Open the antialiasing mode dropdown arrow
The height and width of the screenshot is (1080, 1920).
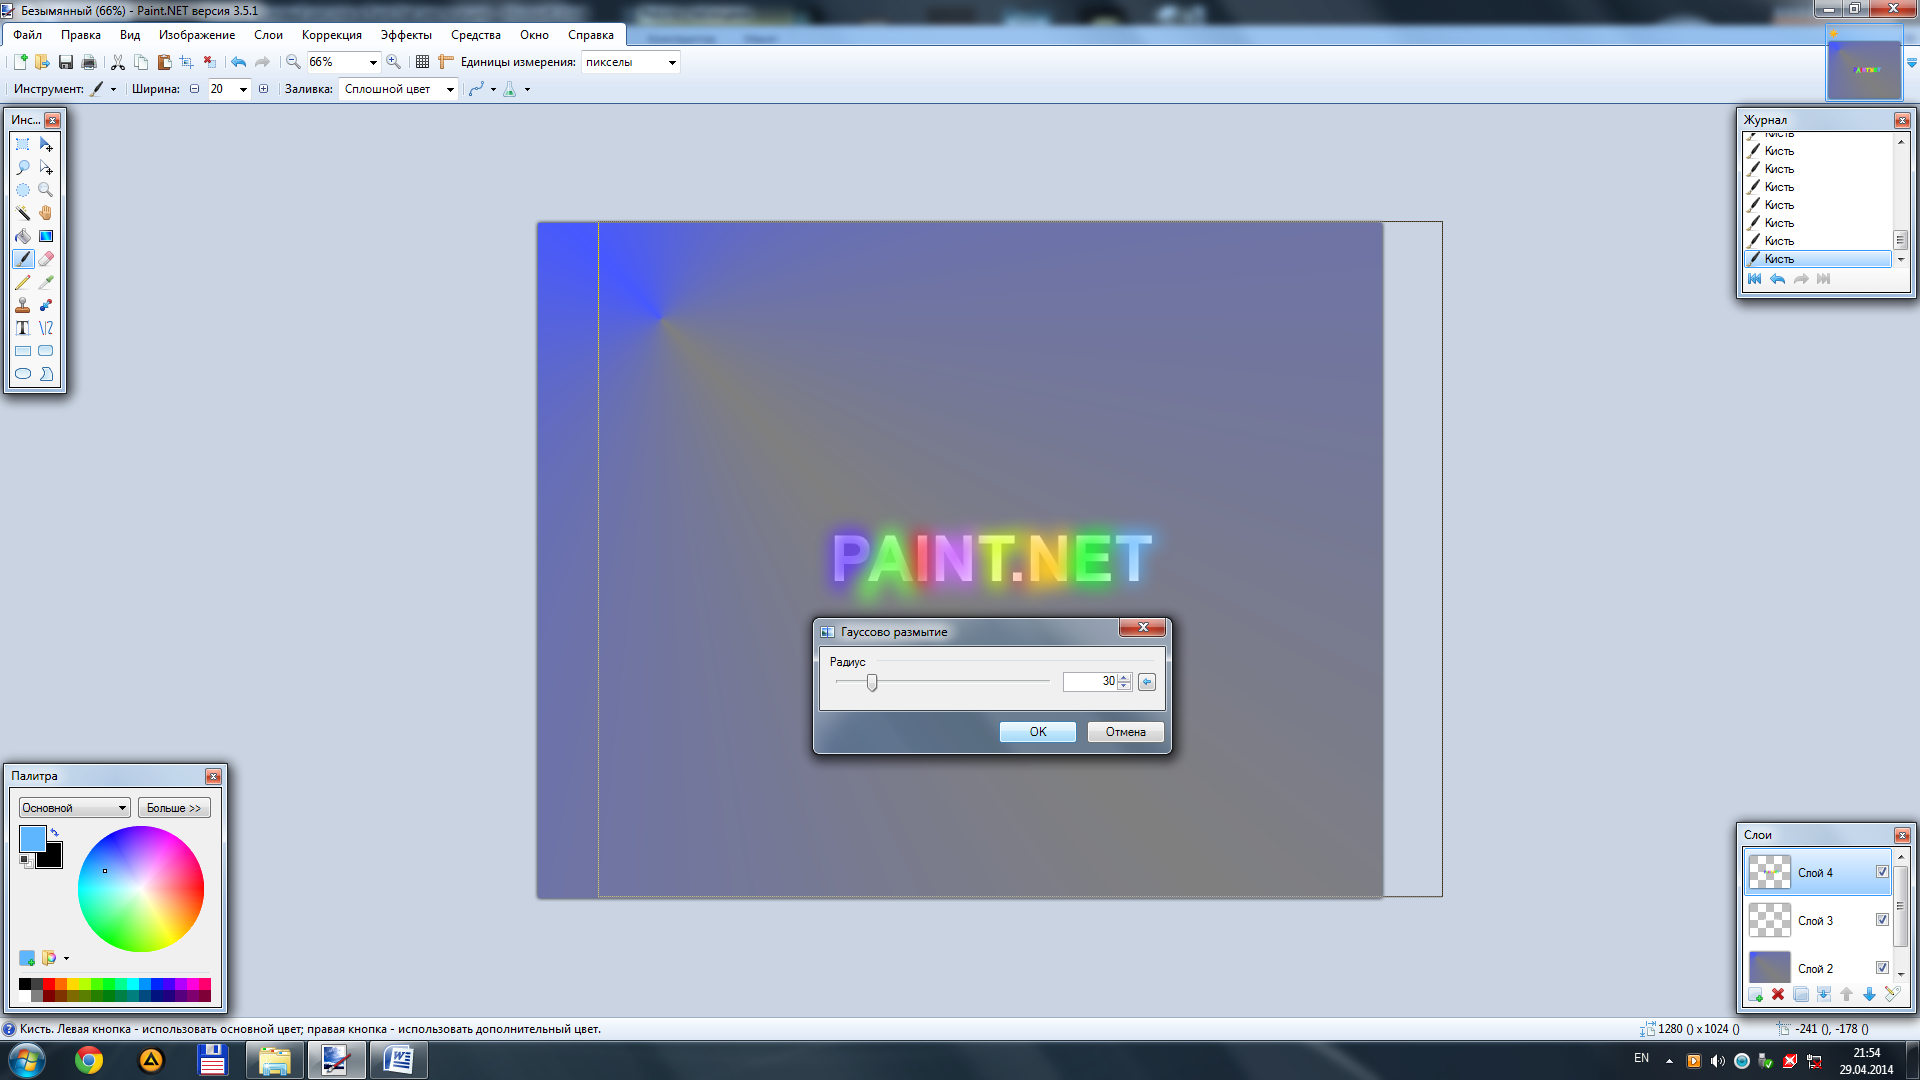(x=493, y=89)
